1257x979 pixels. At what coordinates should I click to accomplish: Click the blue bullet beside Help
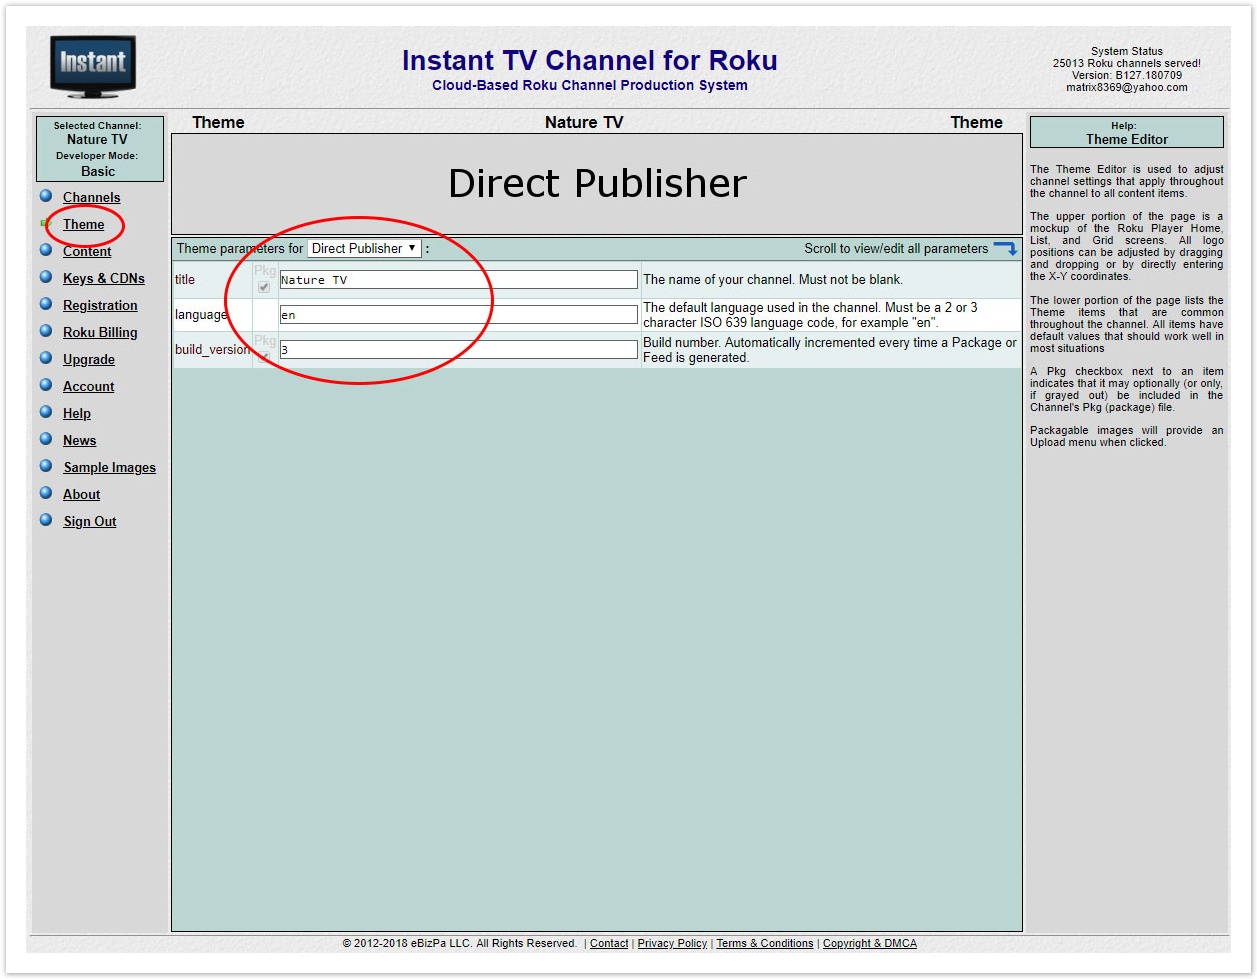pyautogui.click(x=46, y=412)
